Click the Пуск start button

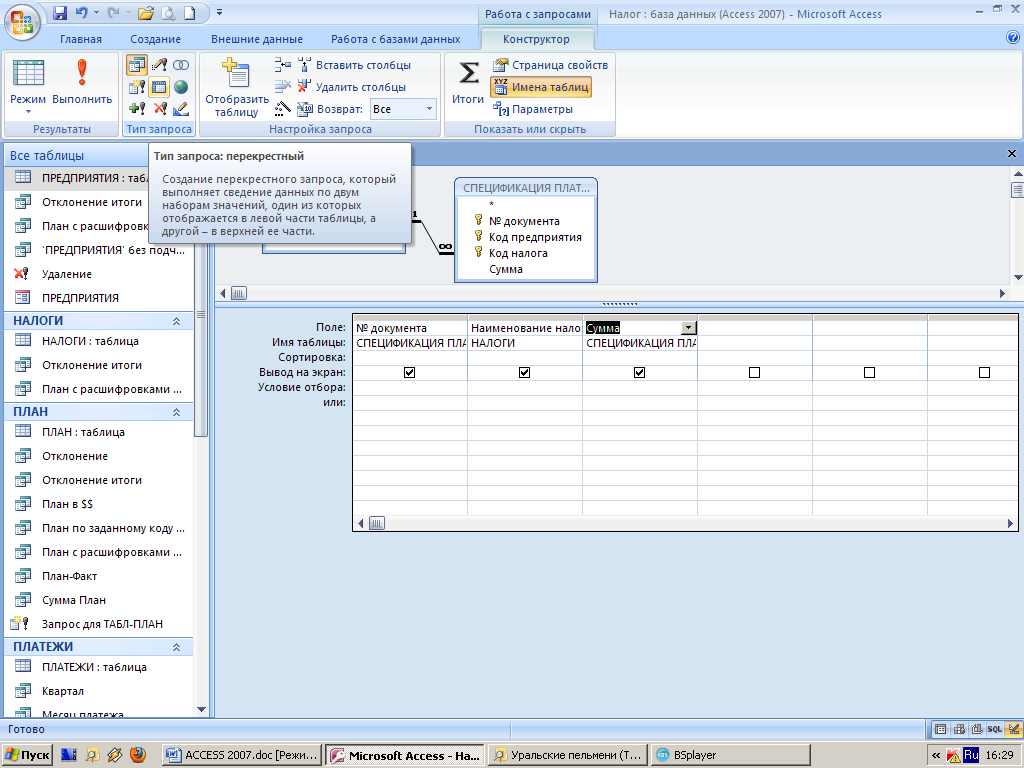coord(27,755)
